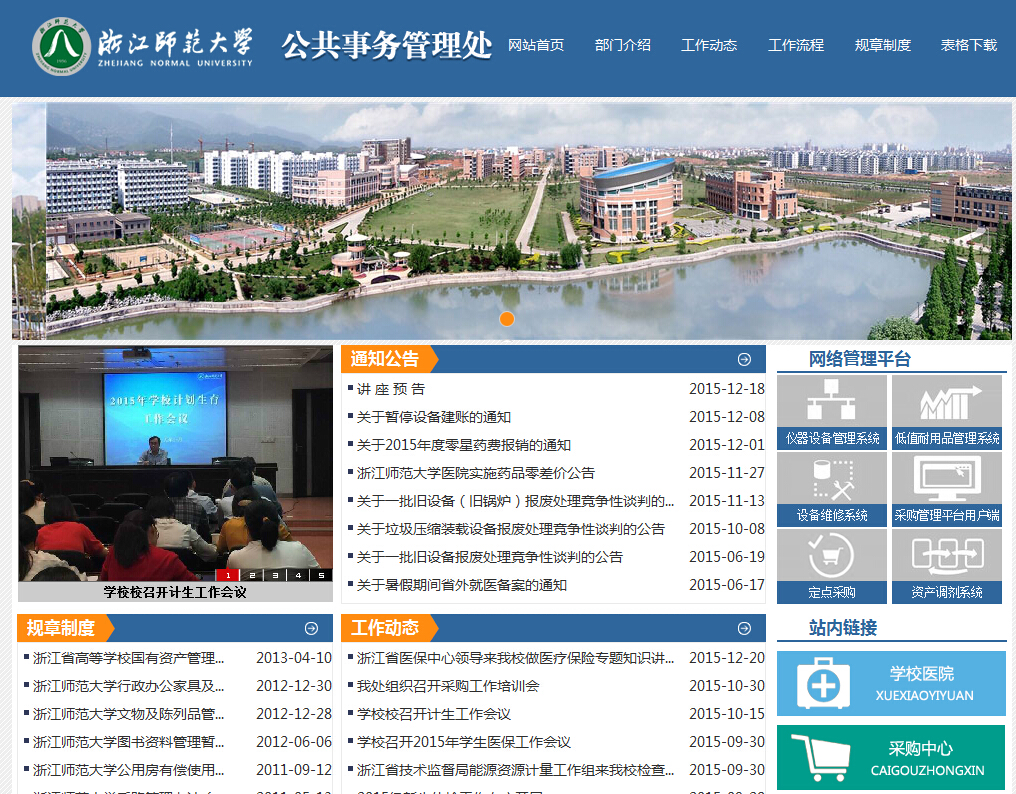Open the 讲 座 预 告 notice link
The width and height of the screenshot is (1016, 794).
tap(391, 389)
